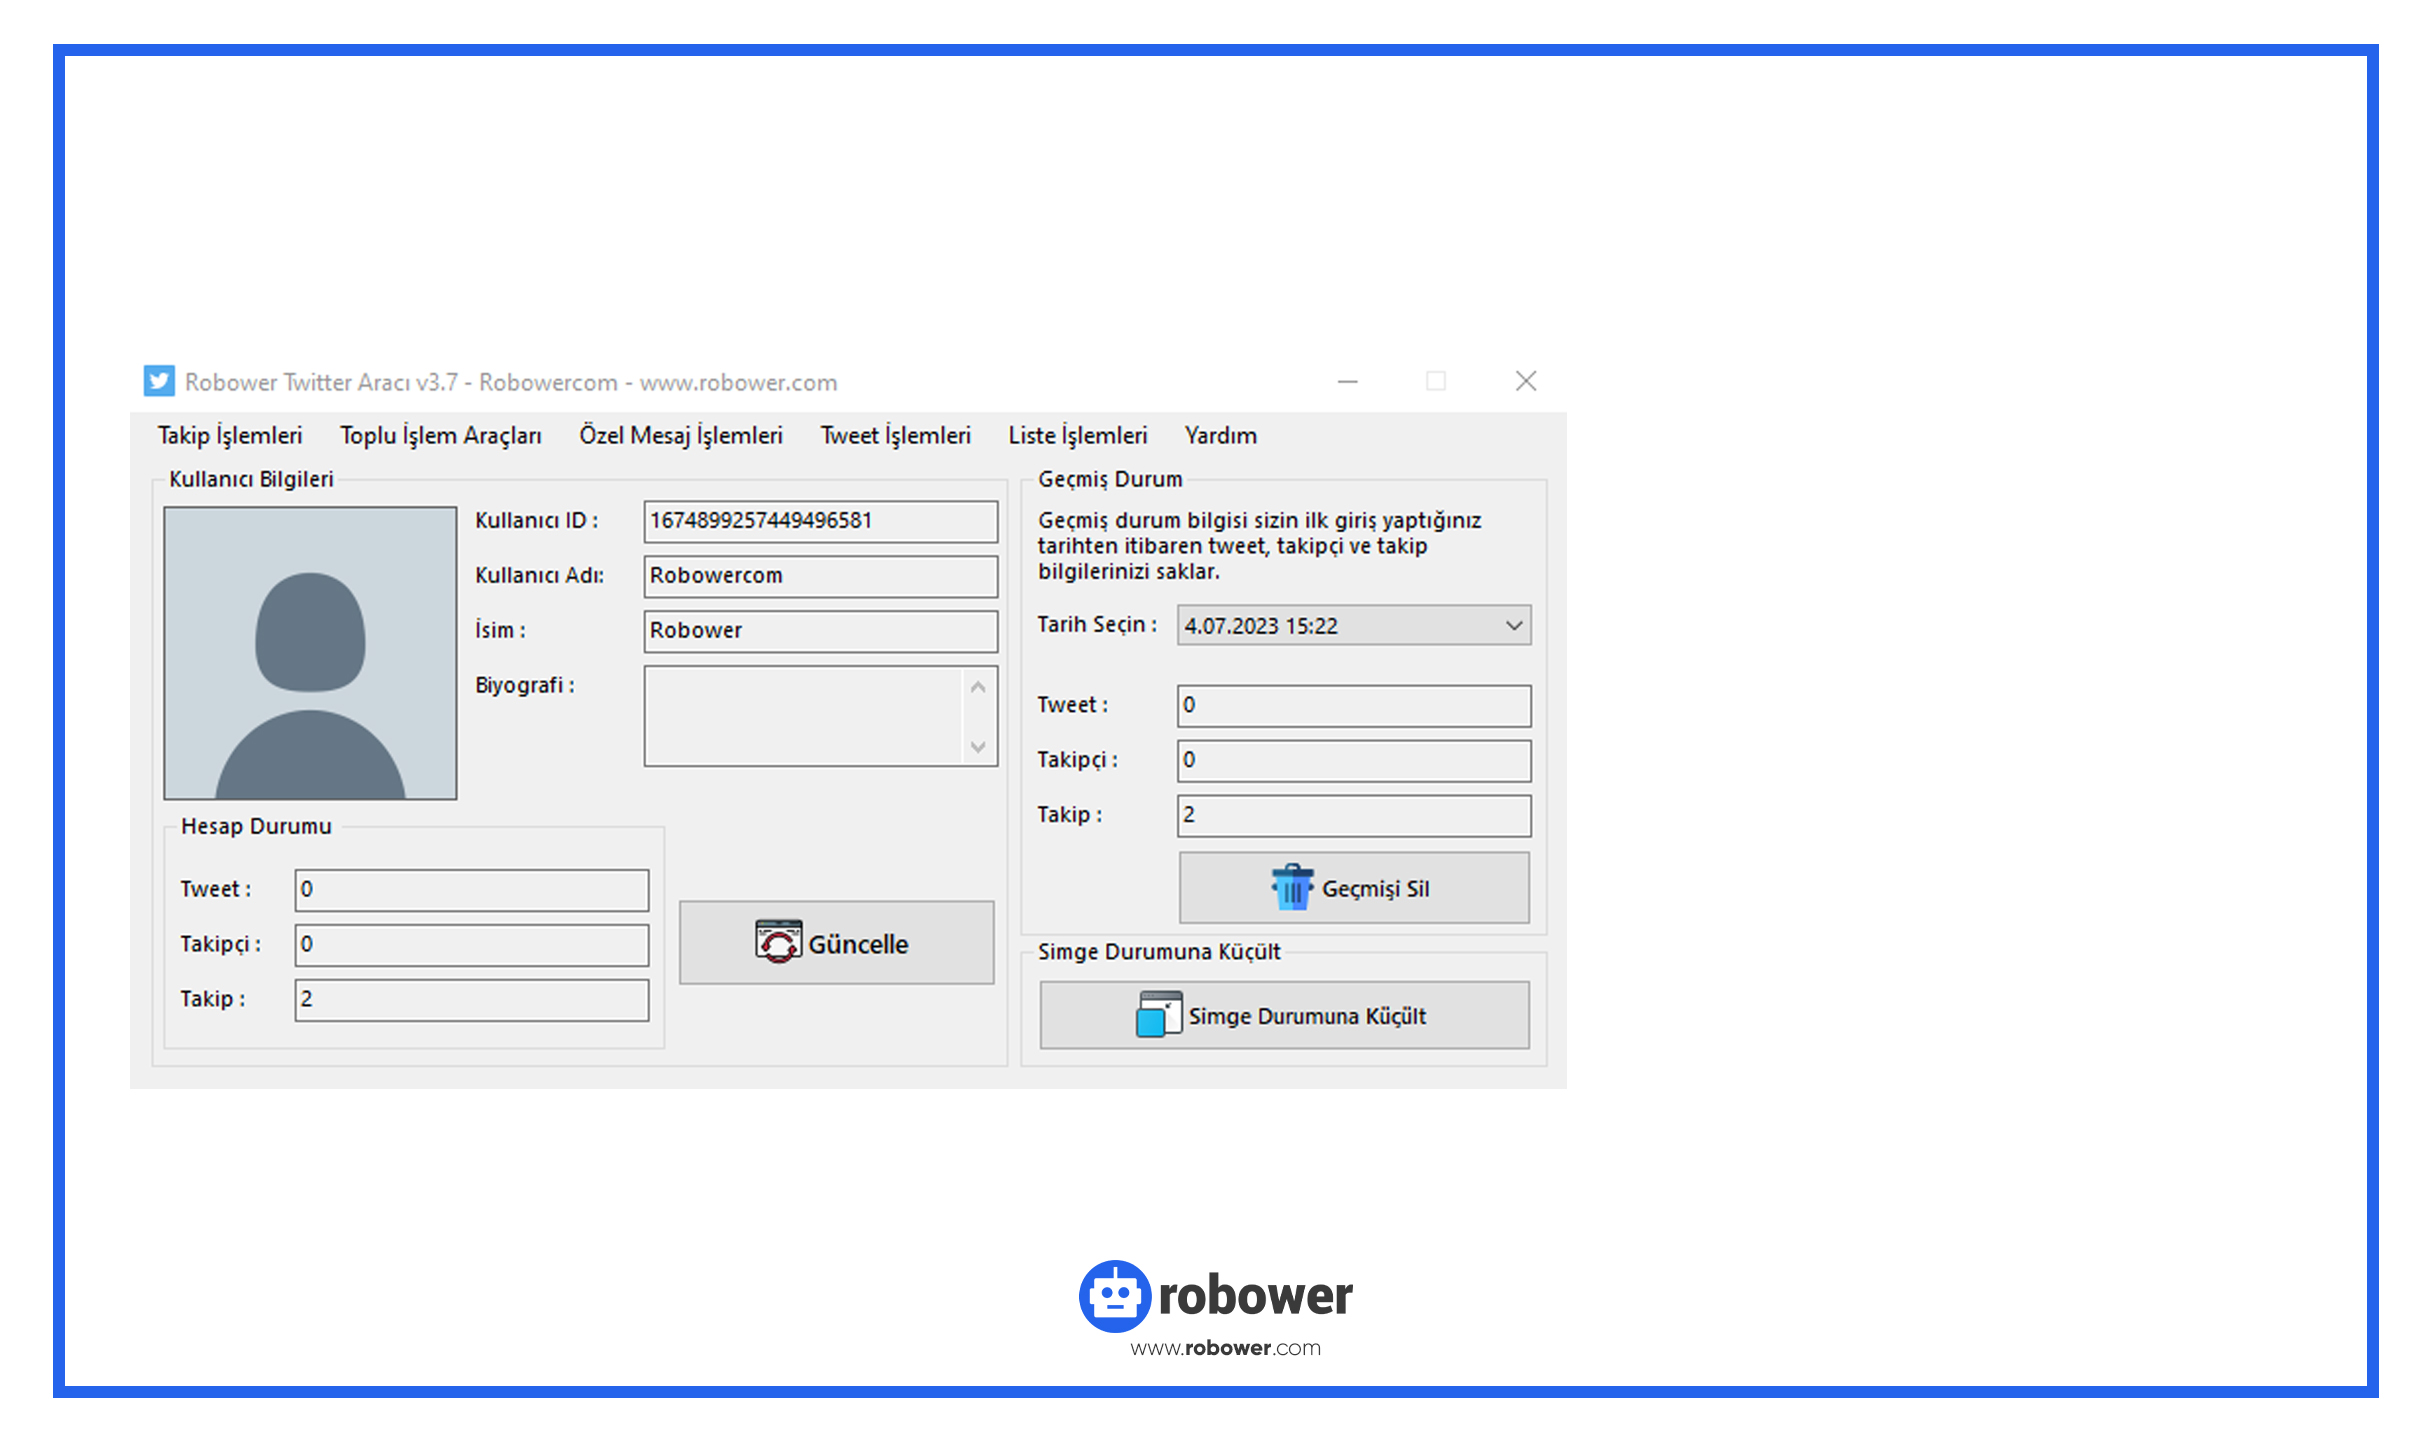2432x1442 pixels.
Task: Open the Tweet İşlemleri menu
Action: (x=896, y=436)
